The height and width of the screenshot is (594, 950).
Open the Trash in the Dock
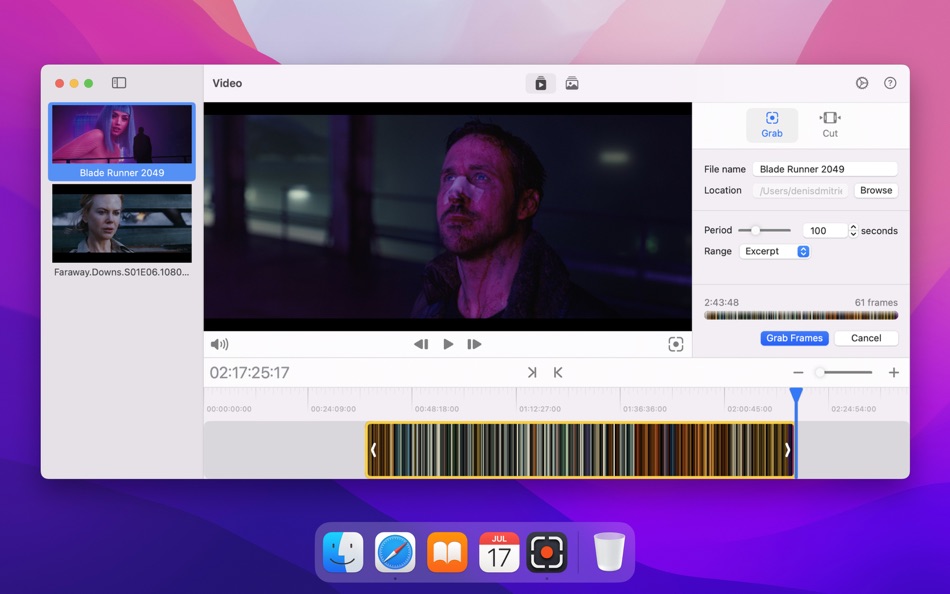coord(609,552)
